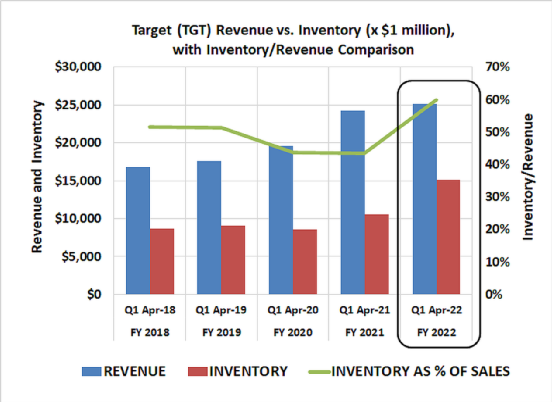Screen dimensions: 552x402
Task: Click the Q1 Apr-21 revenue bar
Action: [353, 202]
